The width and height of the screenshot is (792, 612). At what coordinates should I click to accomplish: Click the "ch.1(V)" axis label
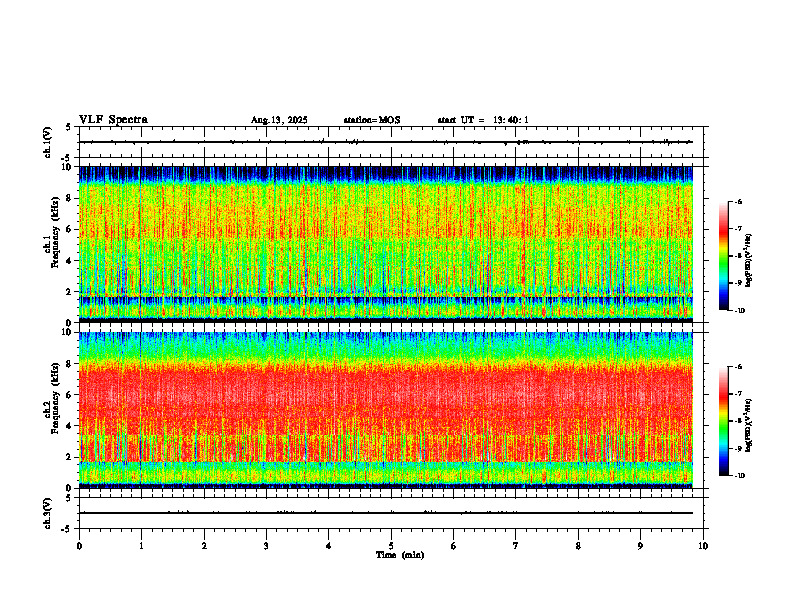coord(48,142)
